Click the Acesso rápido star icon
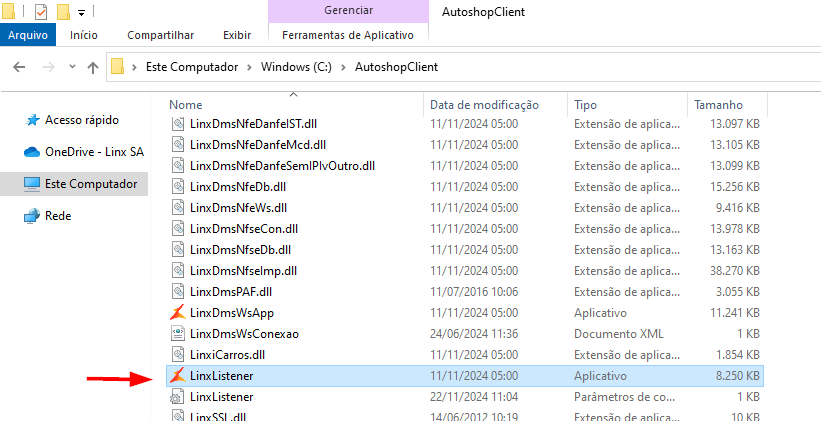The width and height of the screenshot is (821, 421). (32, 120)
